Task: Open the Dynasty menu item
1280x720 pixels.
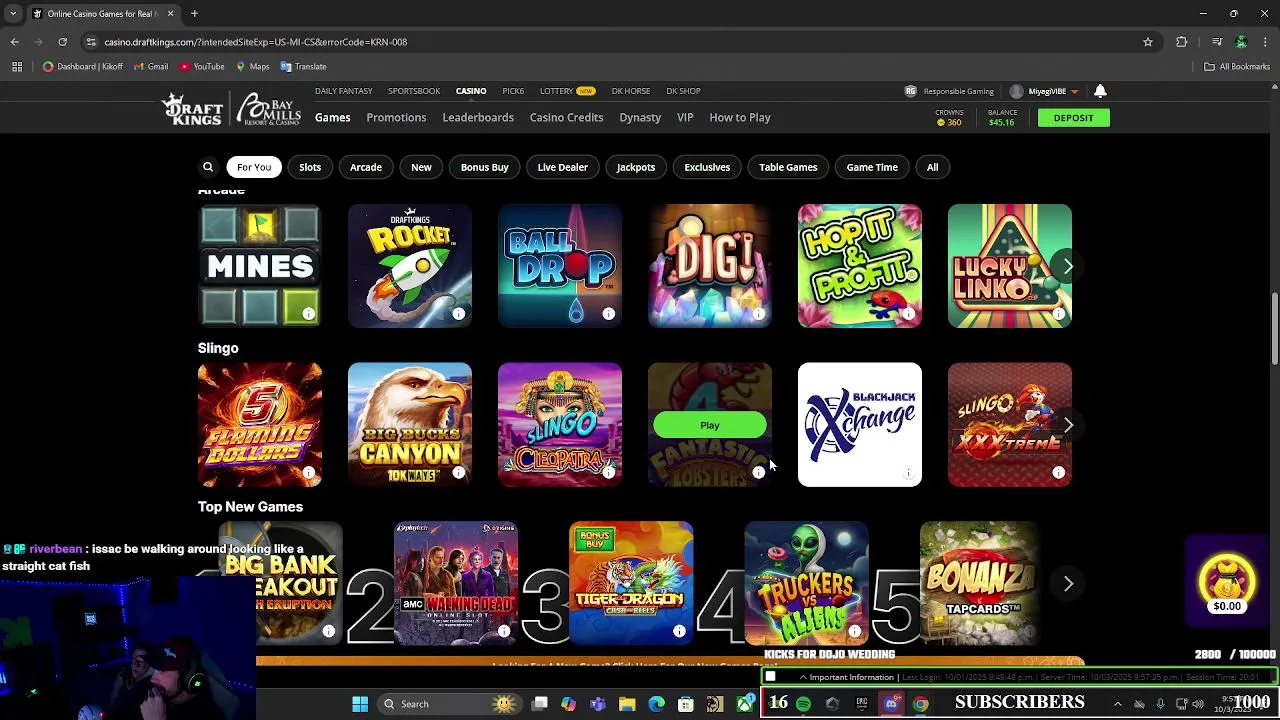Action: click(640, 117)
